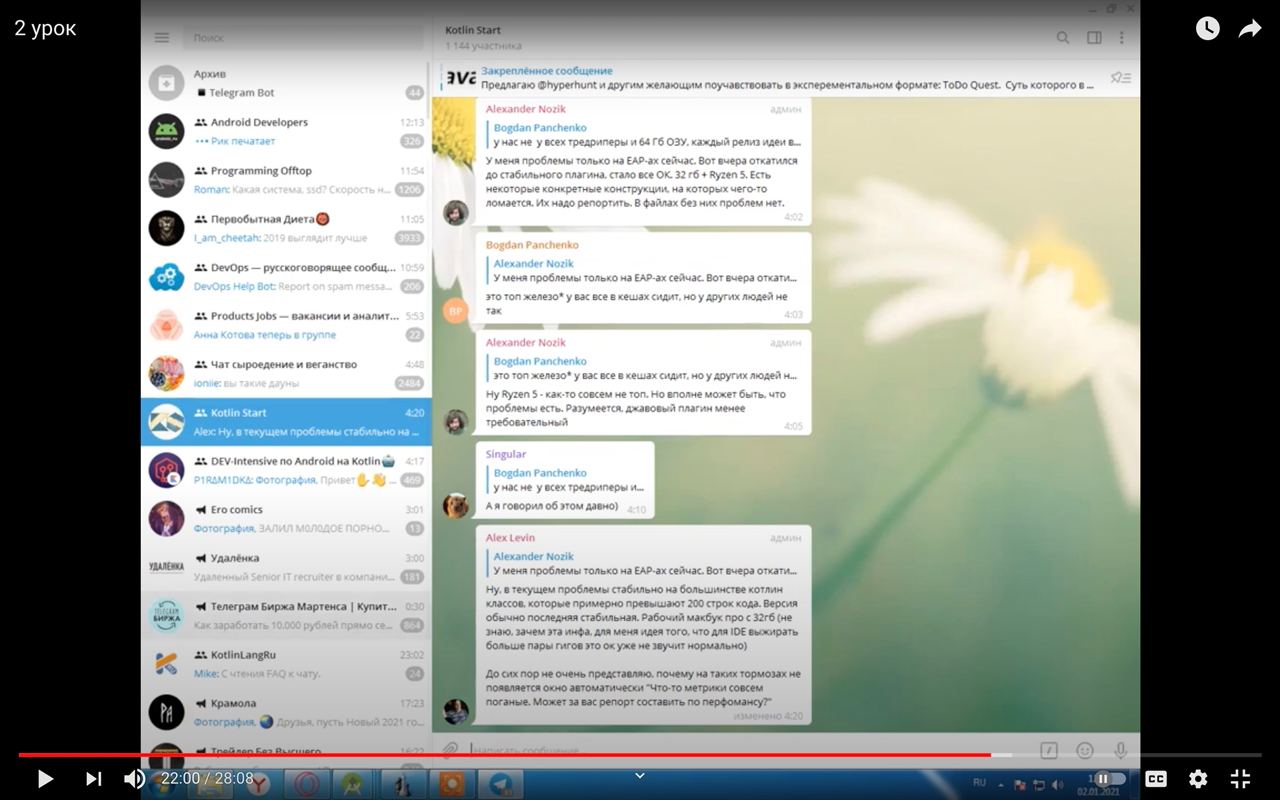
Task: Attach a file with the paperclip icon
Action: [x=451, y=750]
